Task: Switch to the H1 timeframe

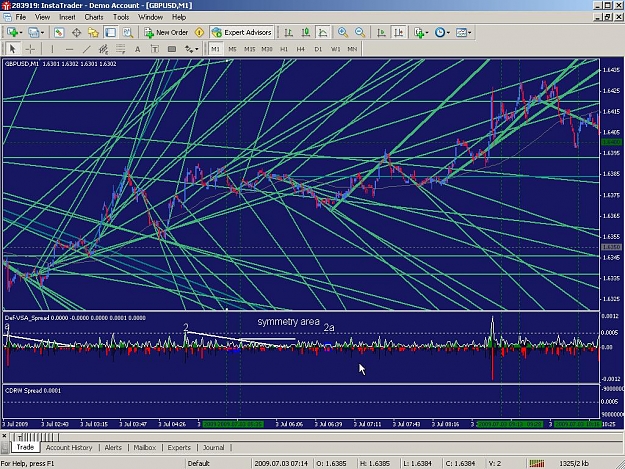Action: coord(284,49)
